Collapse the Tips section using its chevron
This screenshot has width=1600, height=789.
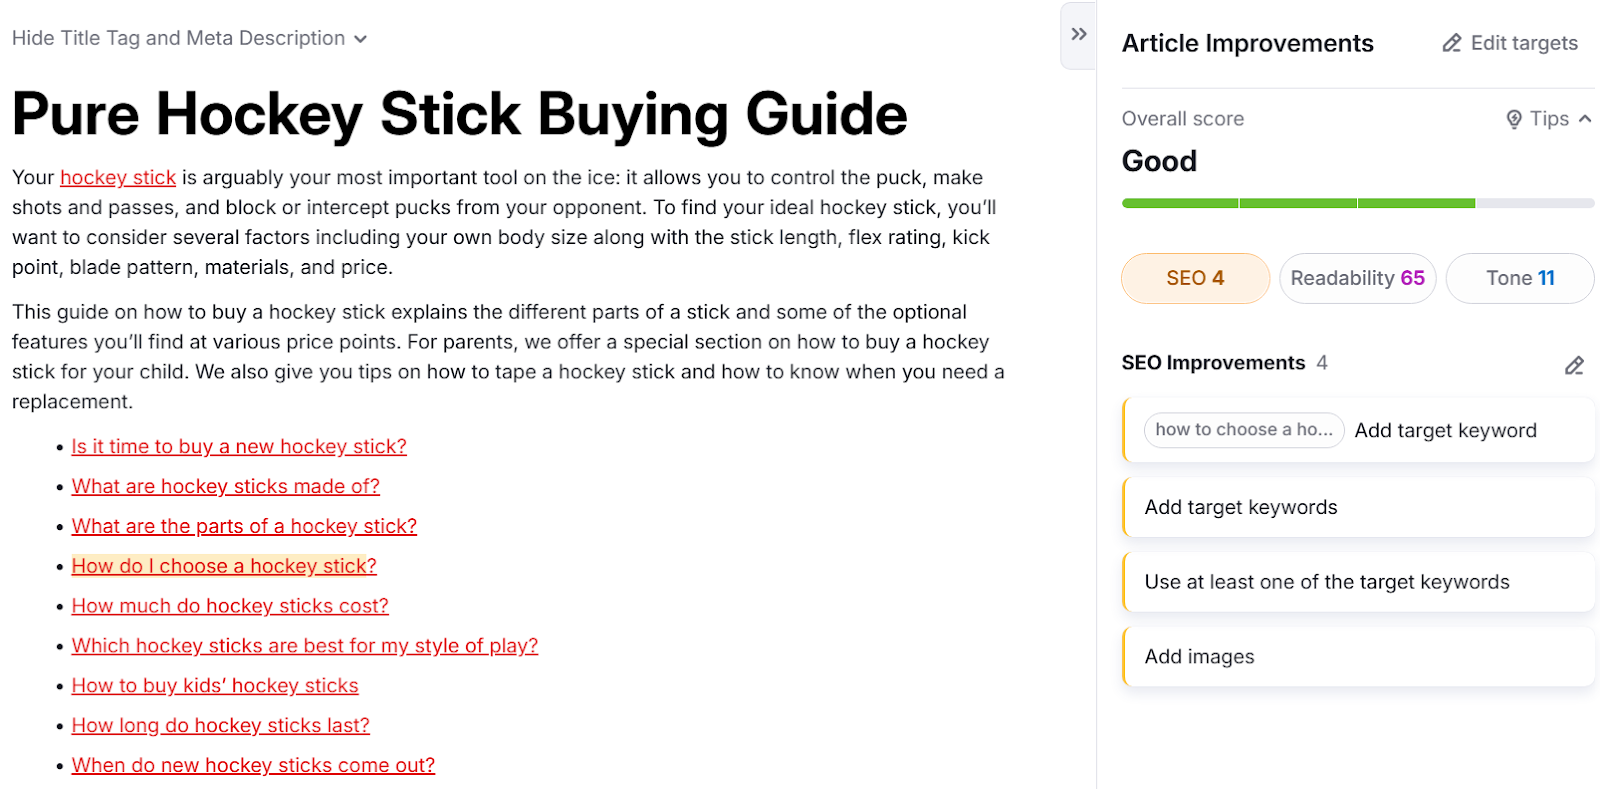pyautogui.click(x=1586, y=118)
